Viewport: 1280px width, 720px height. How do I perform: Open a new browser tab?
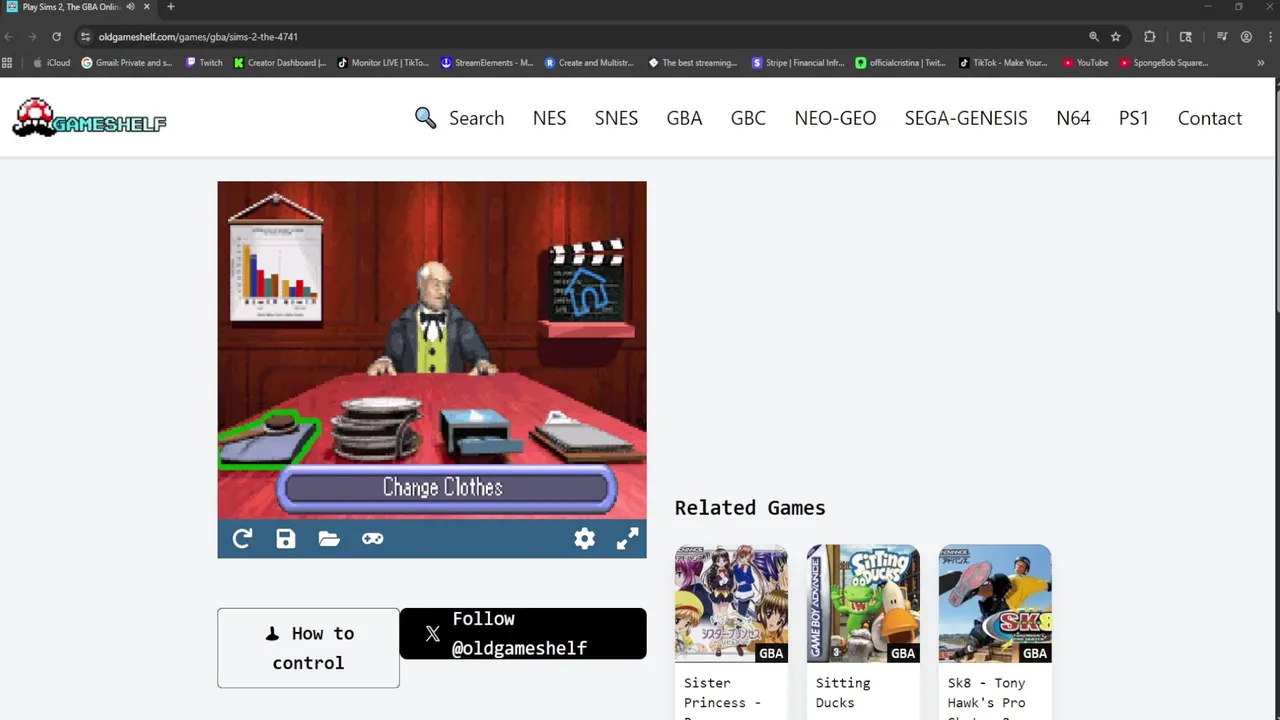click(x=170, y=7)
